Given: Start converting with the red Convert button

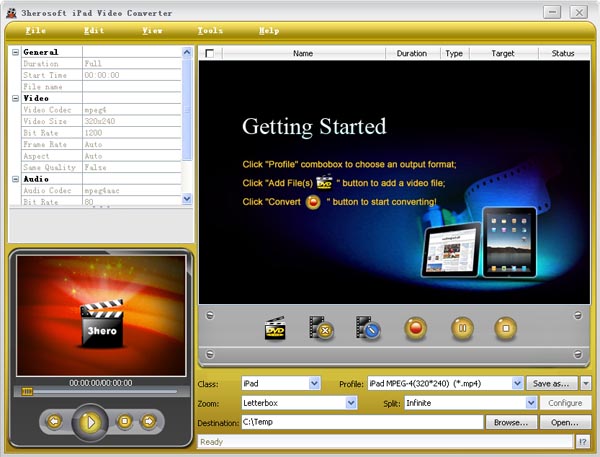Looking at the screenshot, I should 416,328.
